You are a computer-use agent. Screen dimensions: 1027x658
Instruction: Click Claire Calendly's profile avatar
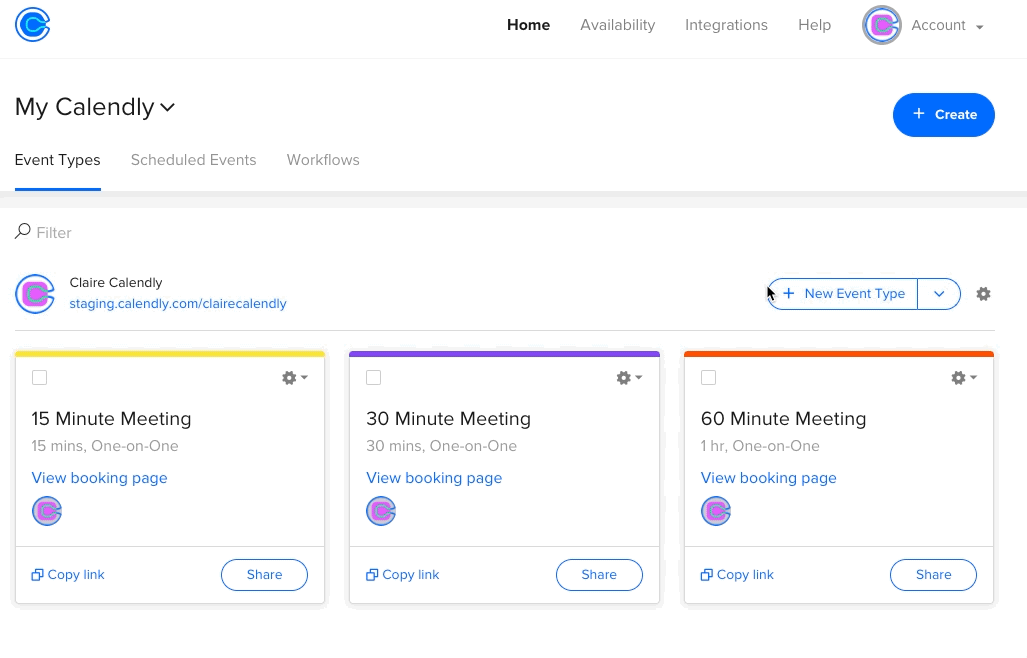pyautogui.click(x=35, y=294)
